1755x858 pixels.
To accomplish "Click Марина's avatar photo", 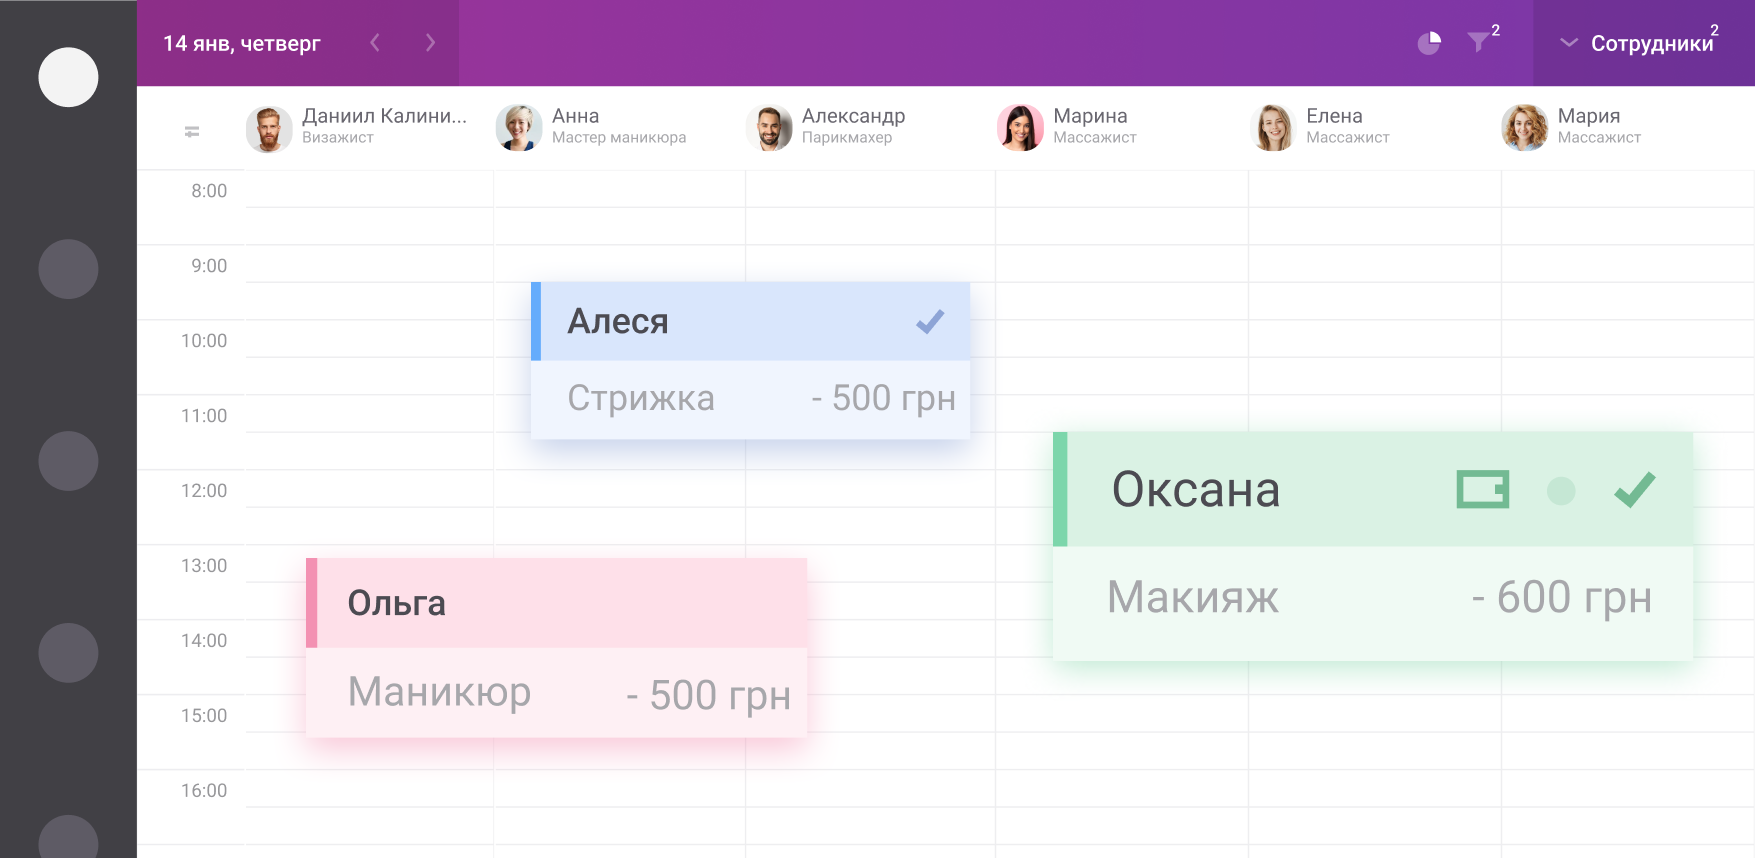I will coord(1020,128).
